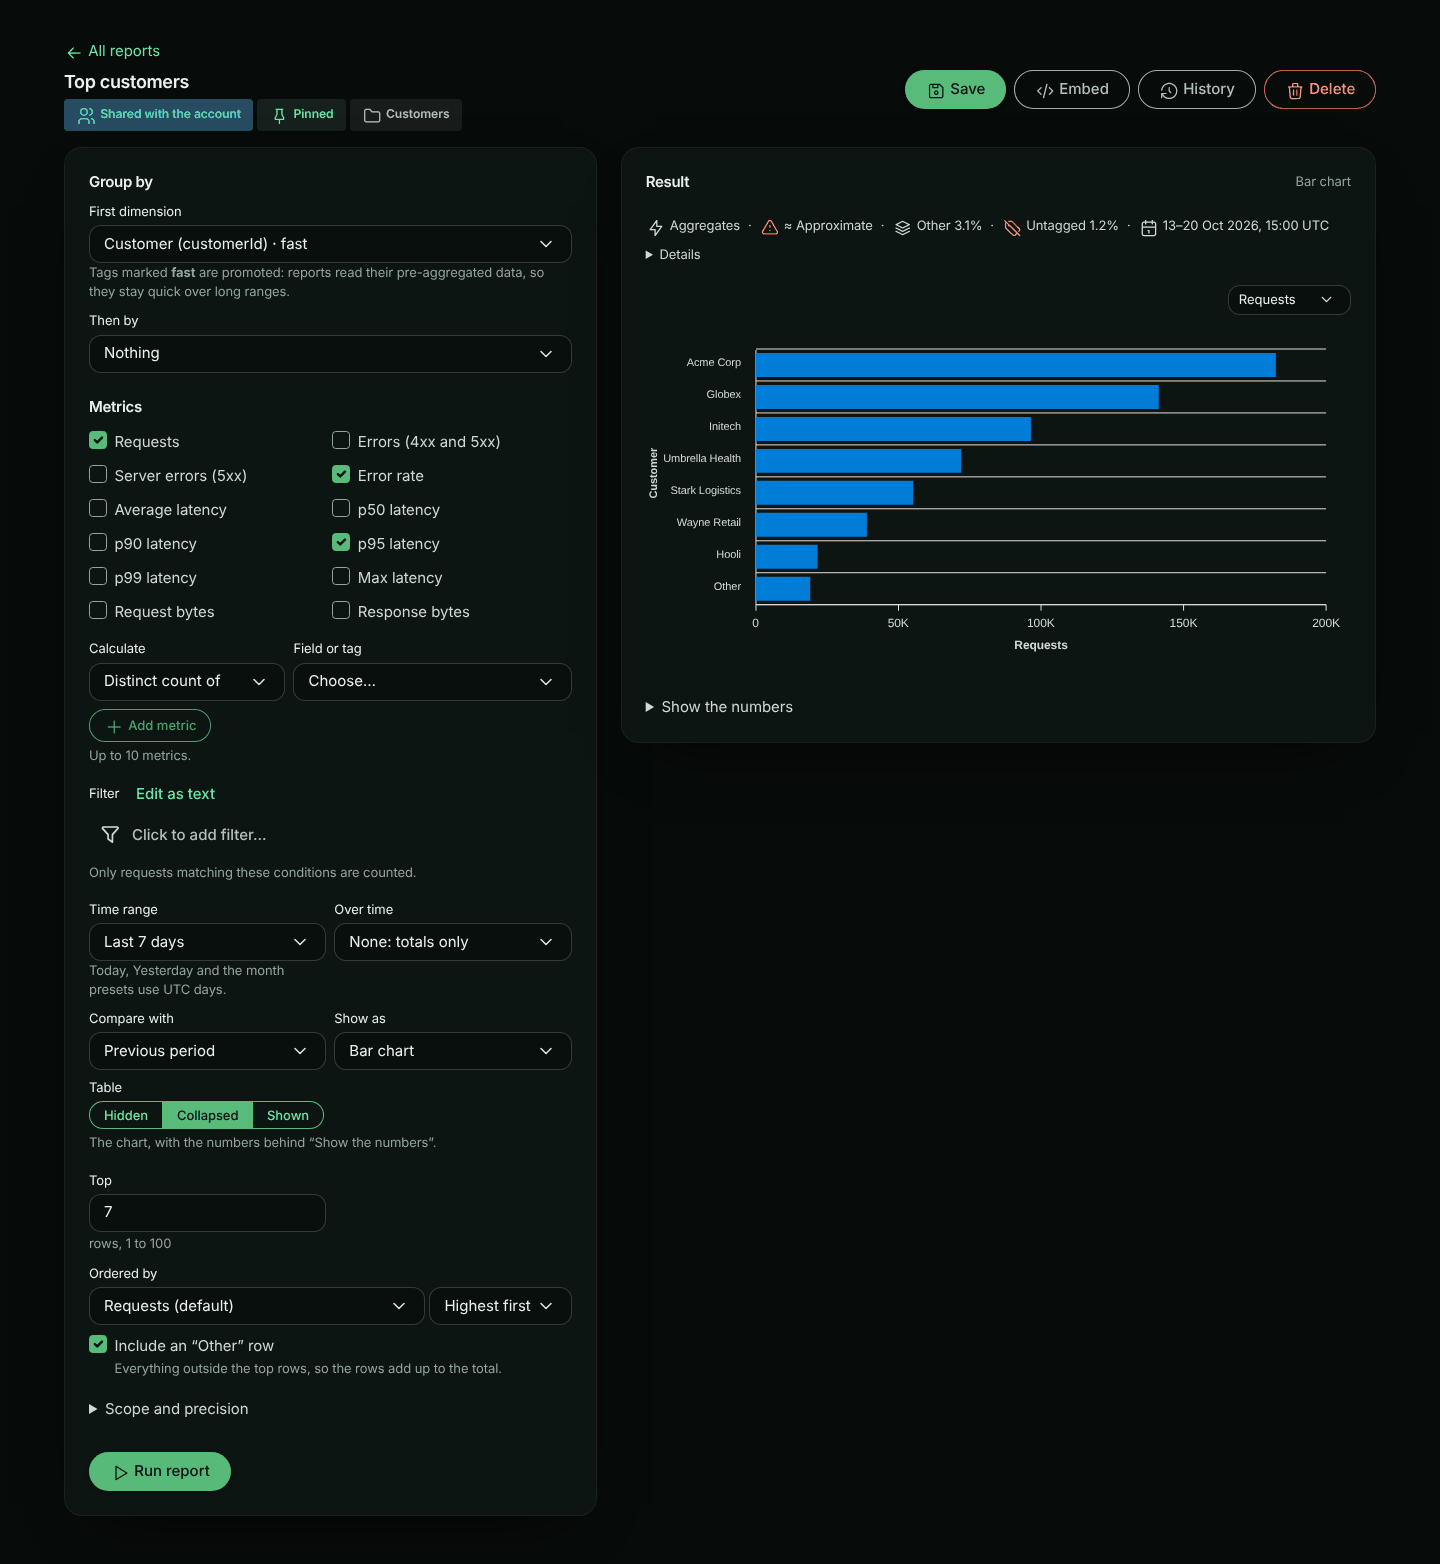Add another metric
This screenshot has width=1440, height=1564.
coord(150,725)
